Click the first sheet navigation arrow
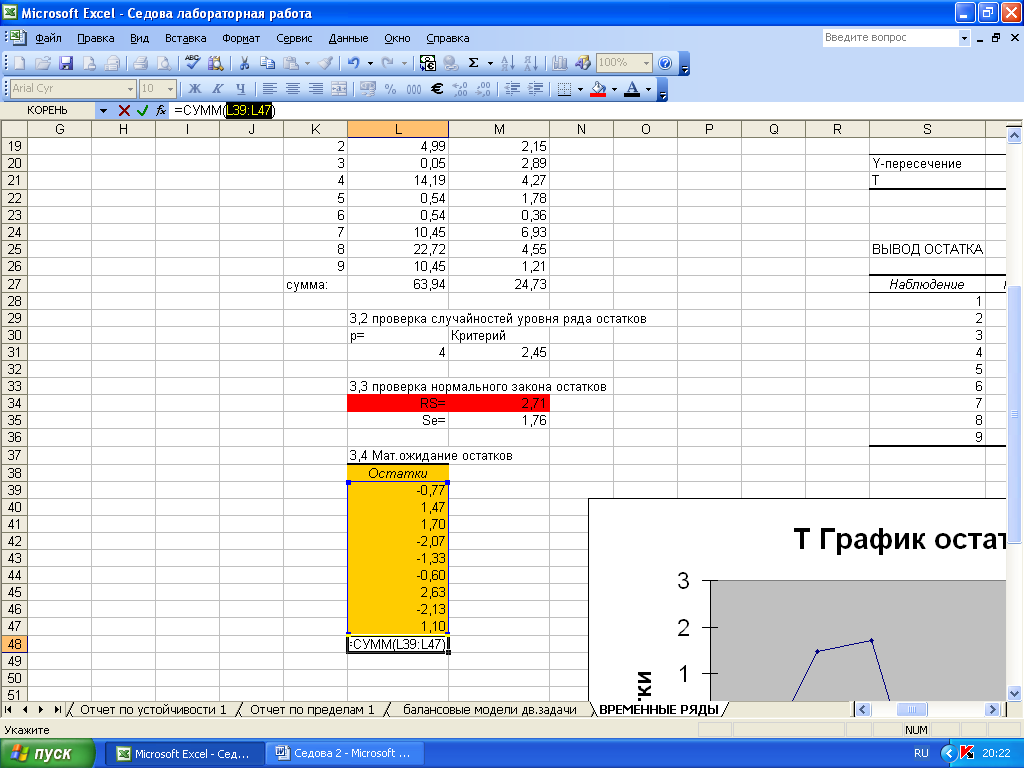 8,710
